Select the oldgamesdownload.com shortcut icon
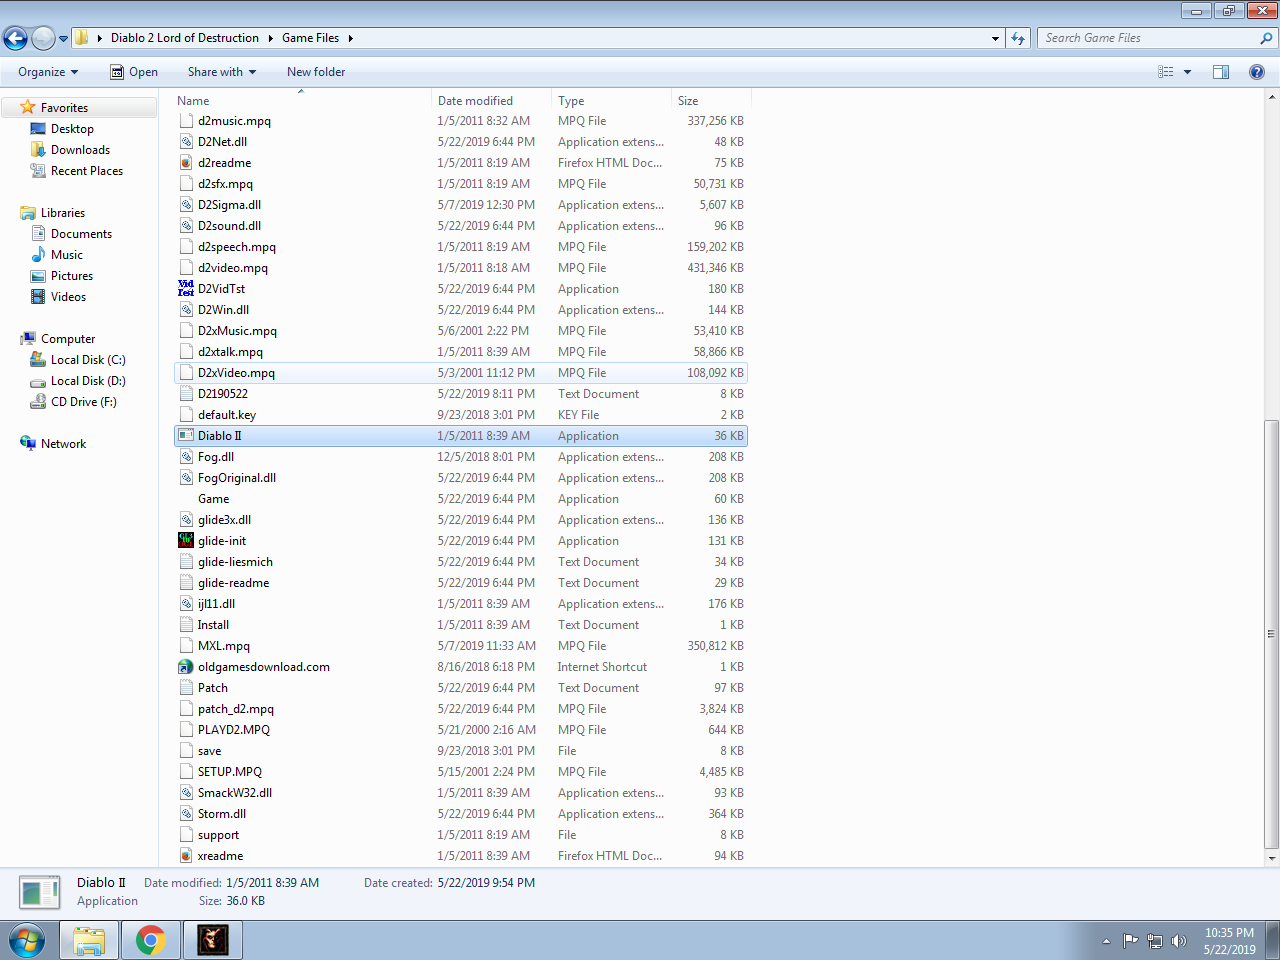This screenshot has width=1280, height=960. [186, 667]
